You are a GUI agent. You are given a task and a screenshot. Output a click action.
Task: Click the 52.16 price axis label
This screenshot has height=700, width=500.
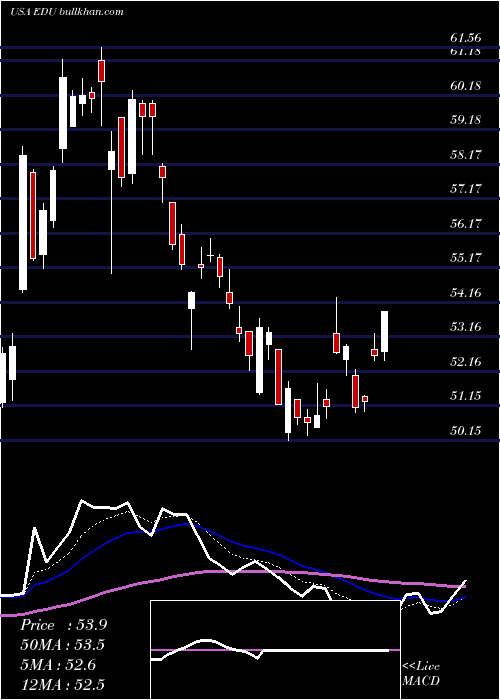pos(466,361)
